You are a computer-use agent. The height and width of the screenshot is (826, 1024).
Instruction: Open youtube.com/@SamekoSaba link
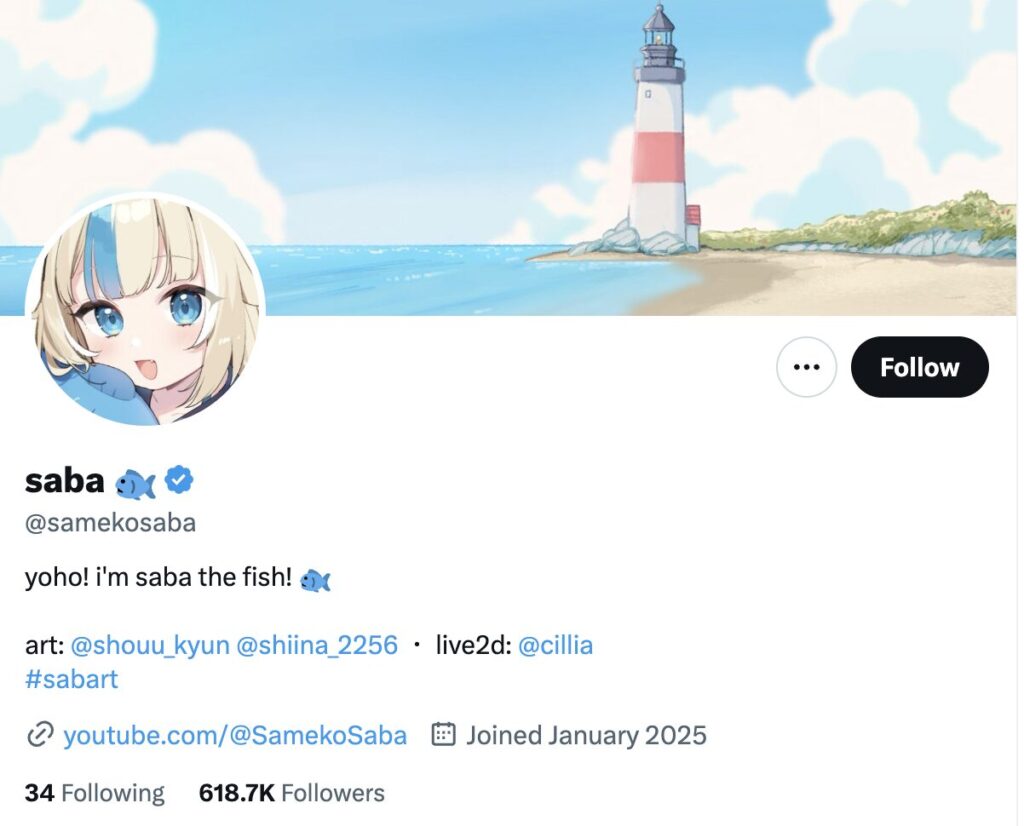point(235,735)
